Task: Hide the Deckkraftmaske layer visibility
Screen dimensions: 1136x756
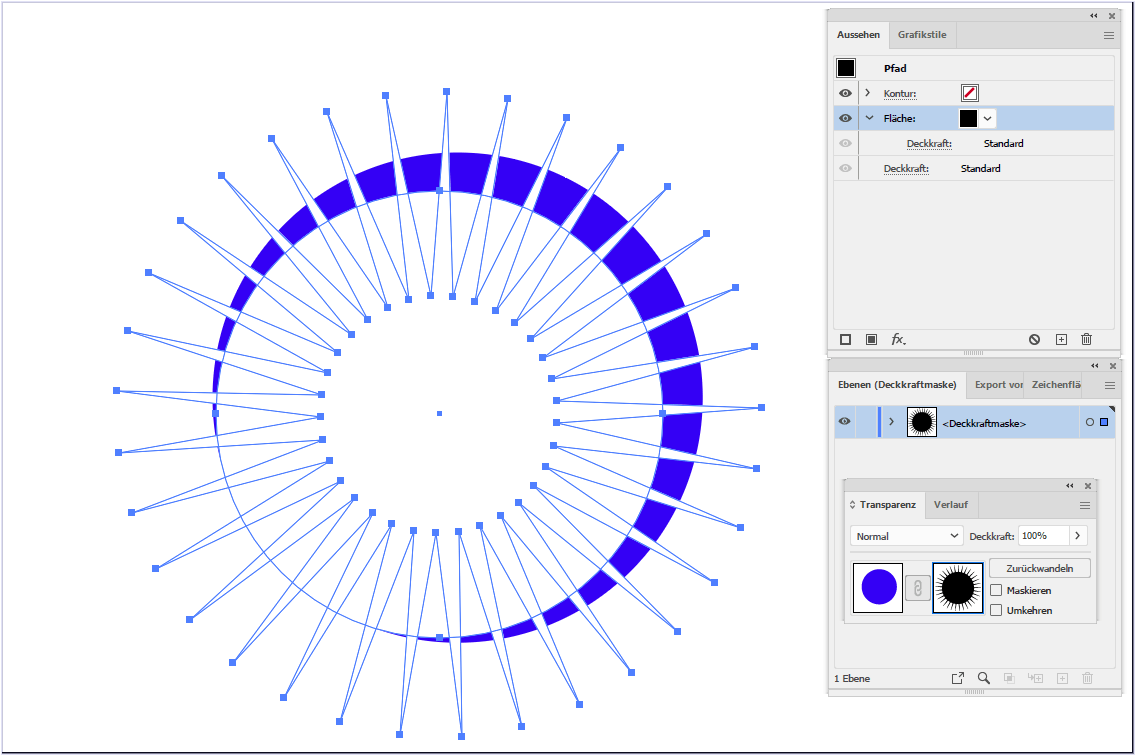Action: [845, 421]
